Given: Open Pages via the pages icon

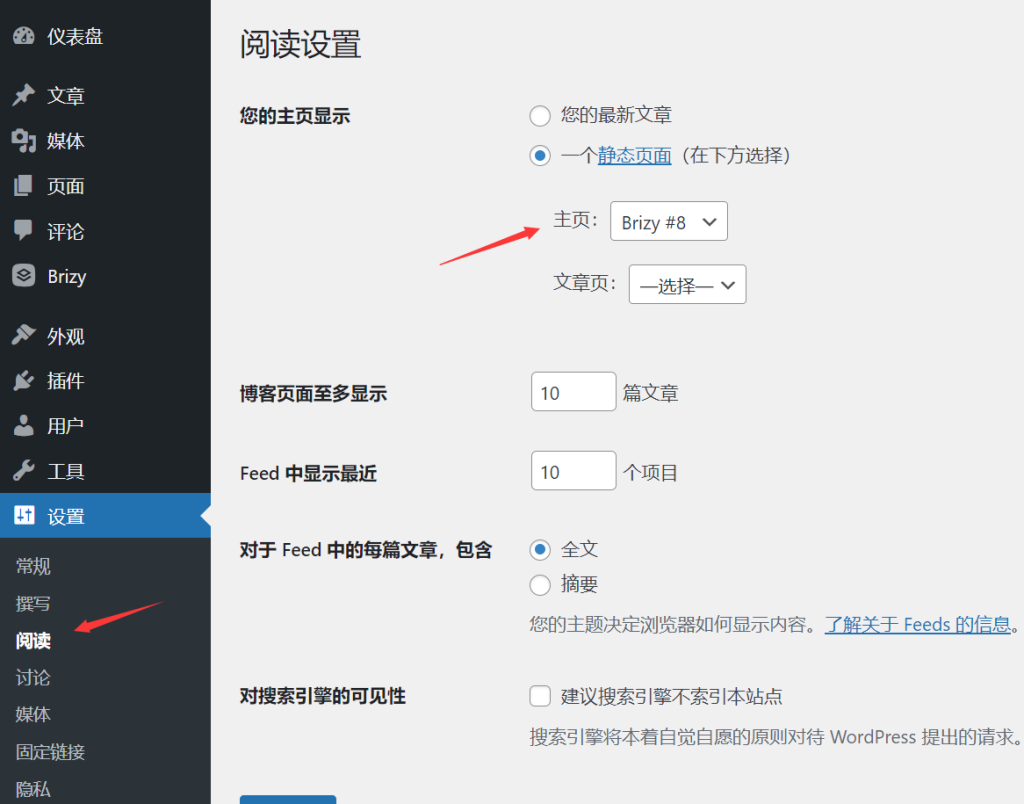Looking at the screenshot, I should (x=24, y=186).
